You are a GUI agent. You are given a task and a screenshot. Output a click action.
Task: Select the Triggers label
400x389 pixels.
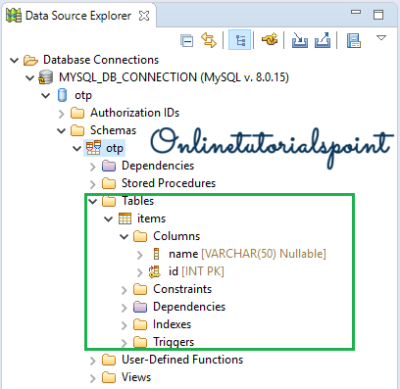coord(174,342)
